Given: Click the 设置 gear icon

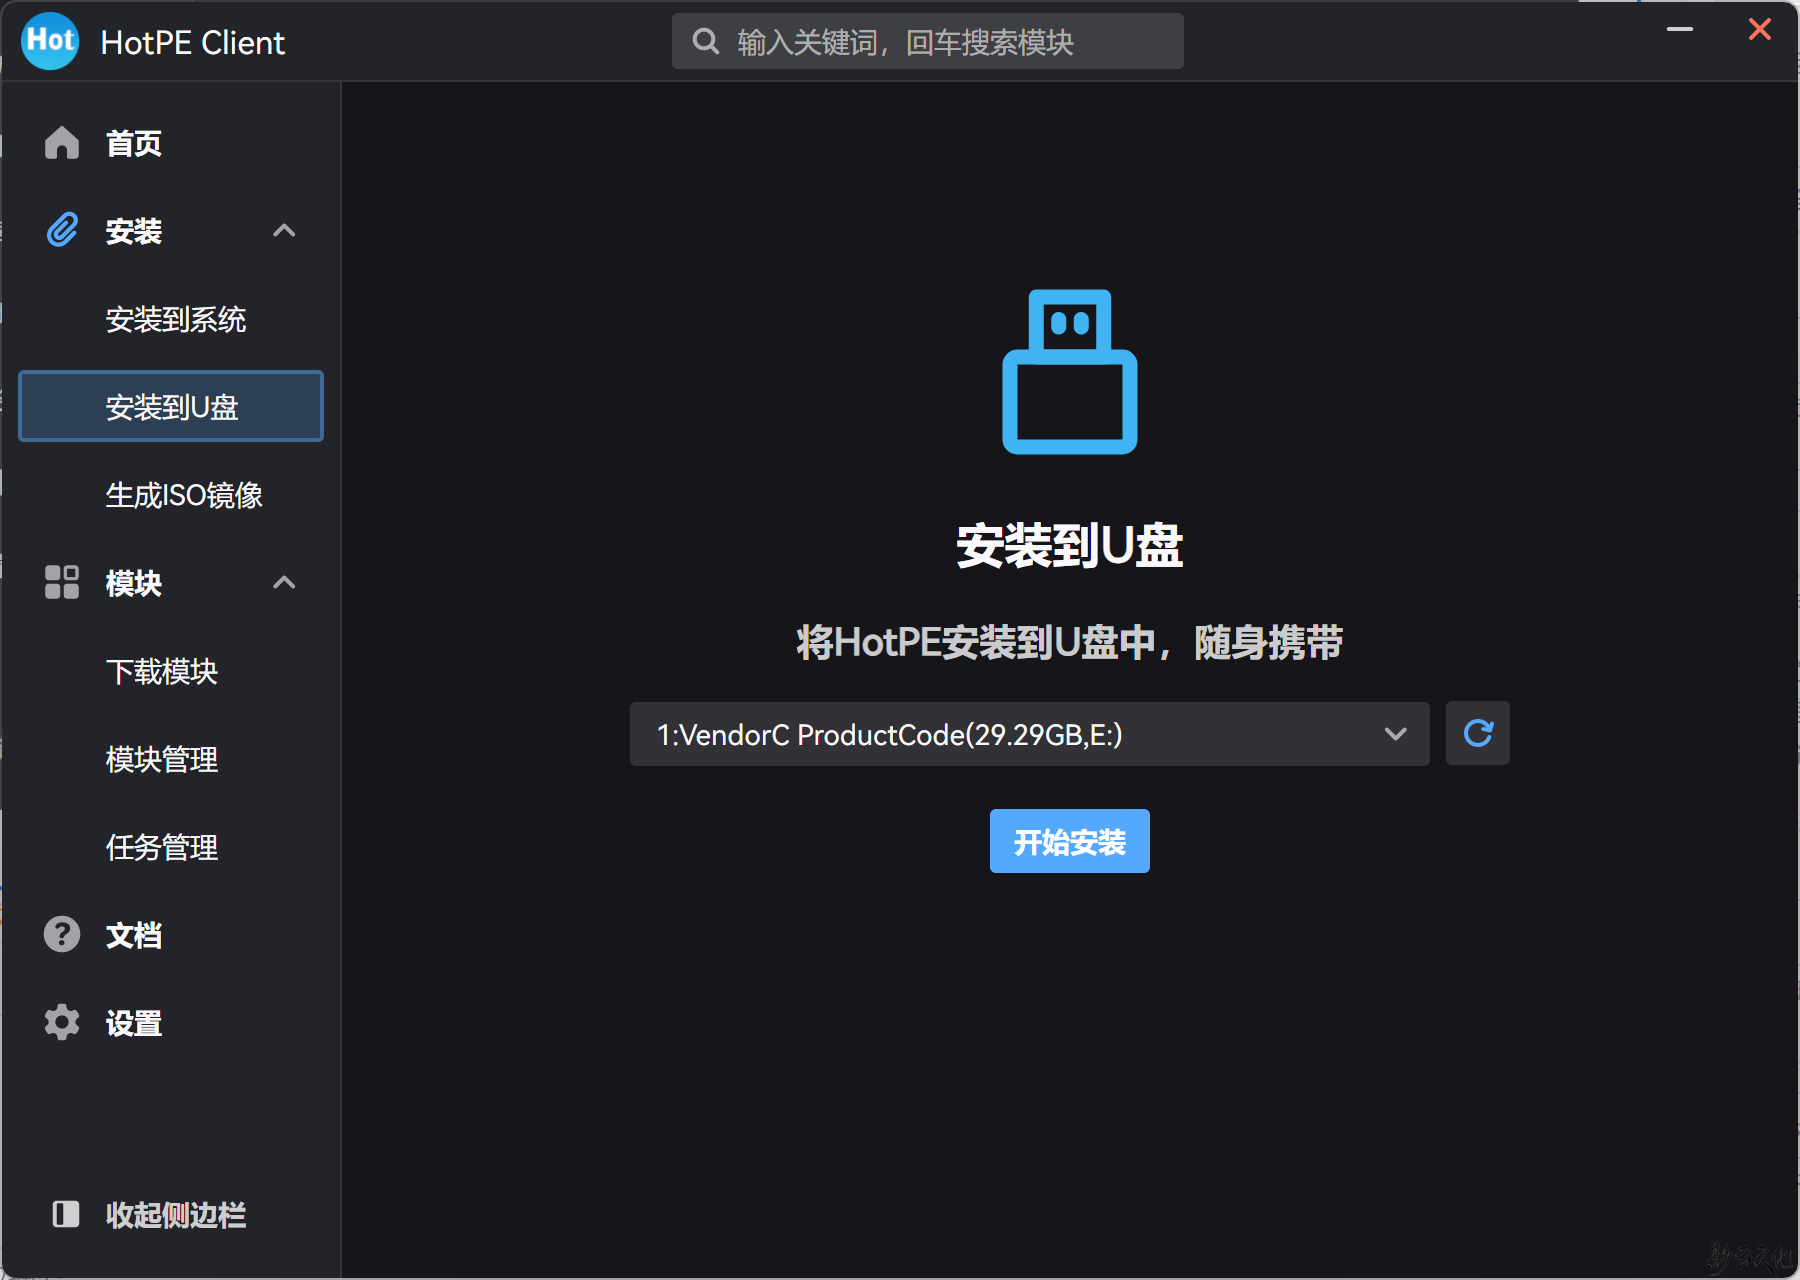Looking at the screenshot, I should 62,1022.
